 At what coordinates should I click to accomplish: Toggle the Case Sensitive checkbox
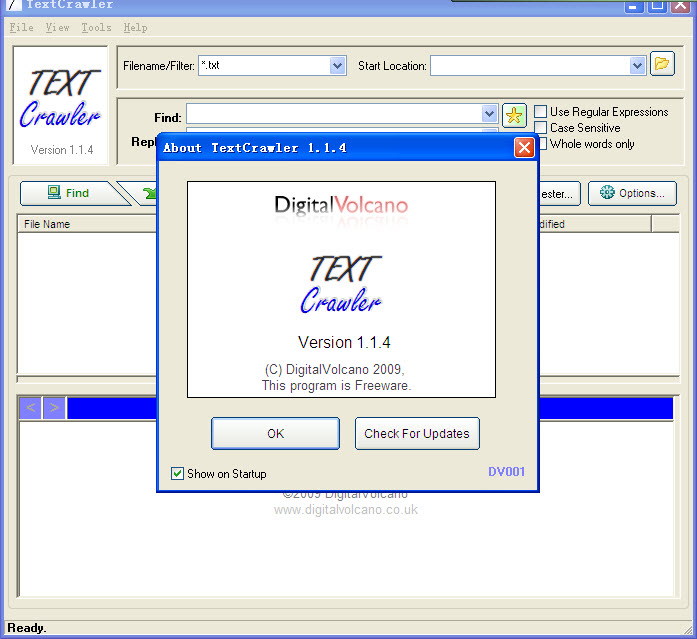pyautogui.click(x=540, y=128)
